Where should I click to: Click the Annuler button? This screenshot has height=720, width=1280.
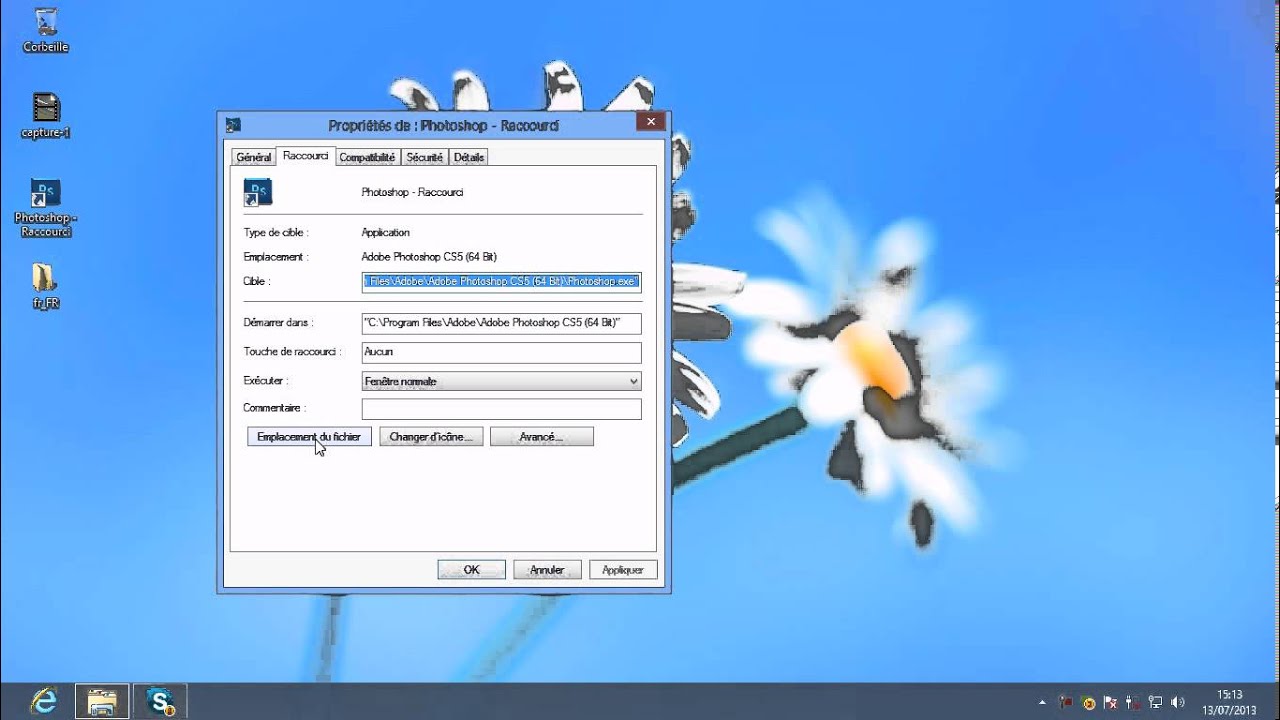(x=547, y=569)
